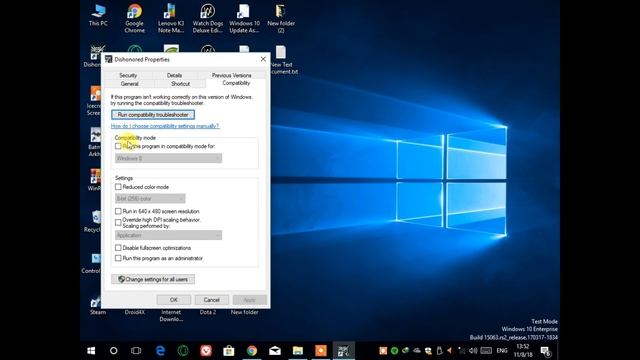Launch Chrome from the taskbar

pos(252,351)
